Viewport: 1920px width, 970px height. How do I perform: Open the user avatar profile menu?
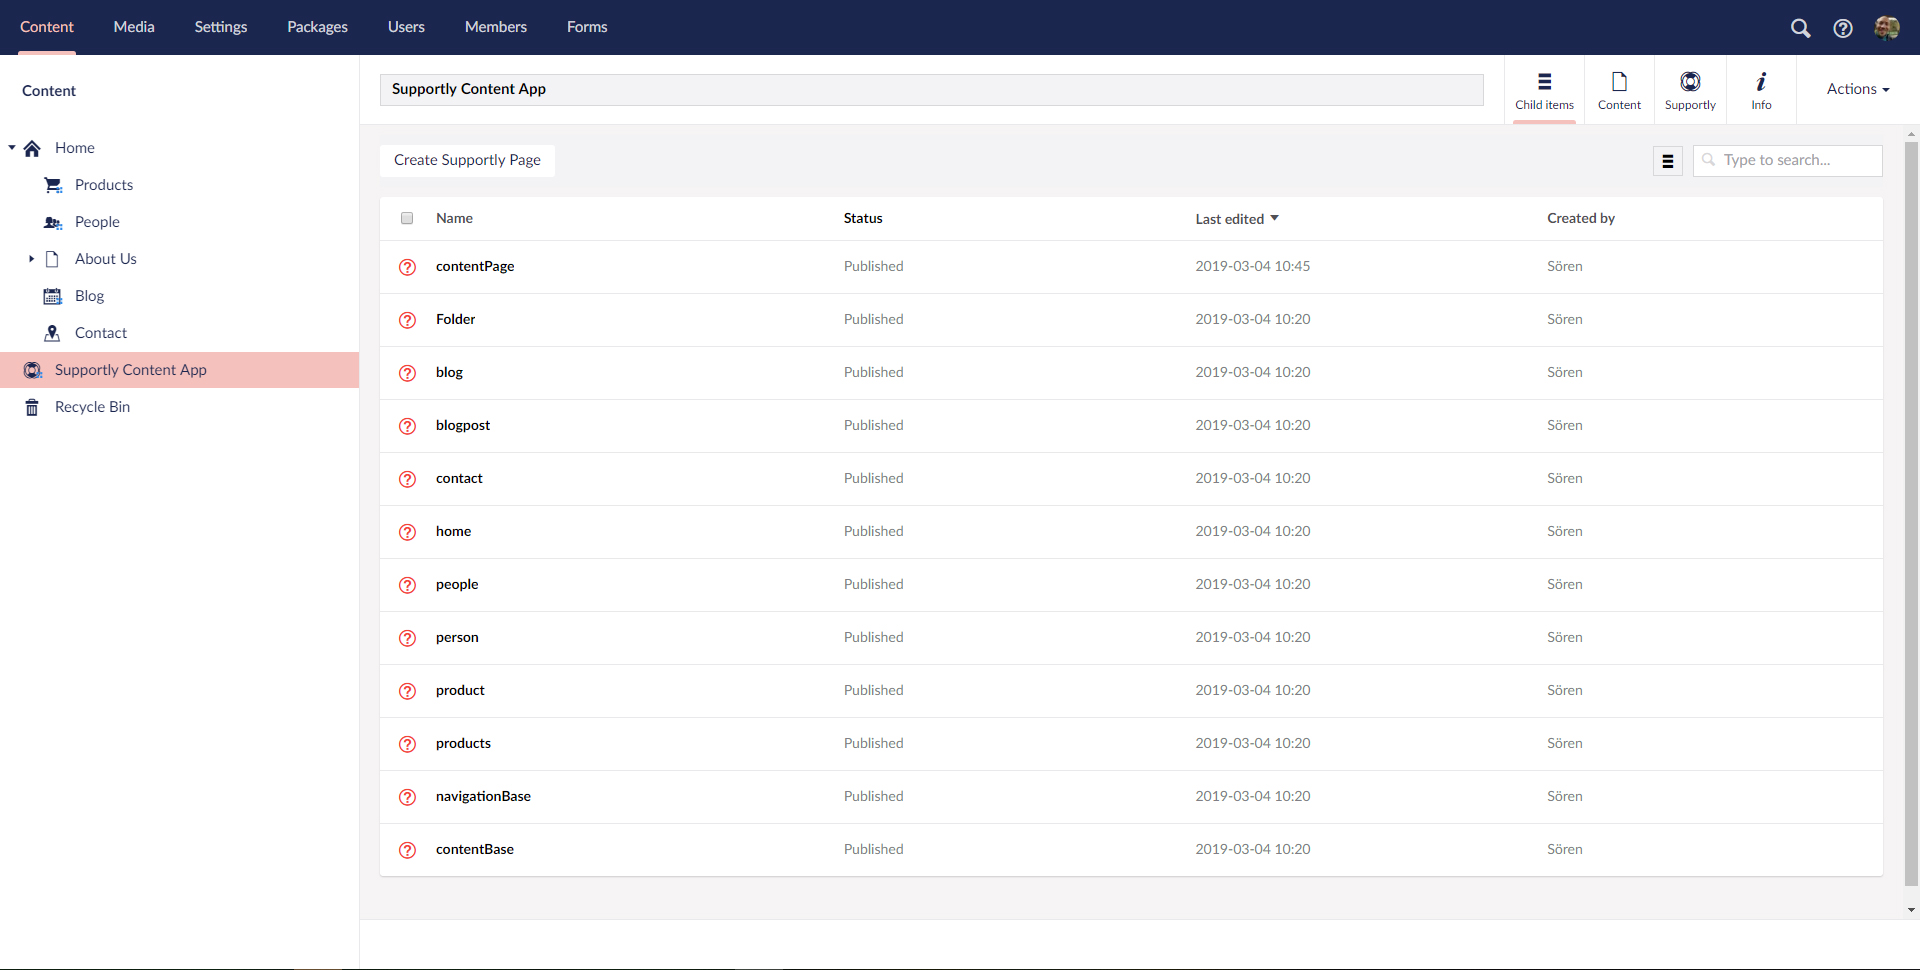[x=1886, y=28]
